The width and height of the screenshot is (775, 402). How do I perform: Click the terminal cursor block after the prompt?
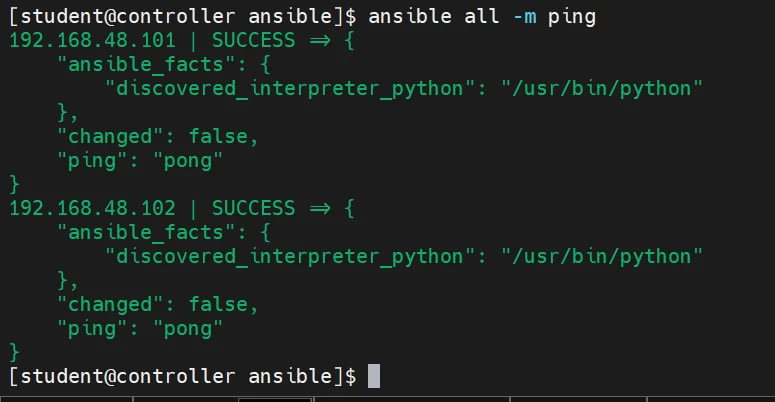(x=374, y=377)
